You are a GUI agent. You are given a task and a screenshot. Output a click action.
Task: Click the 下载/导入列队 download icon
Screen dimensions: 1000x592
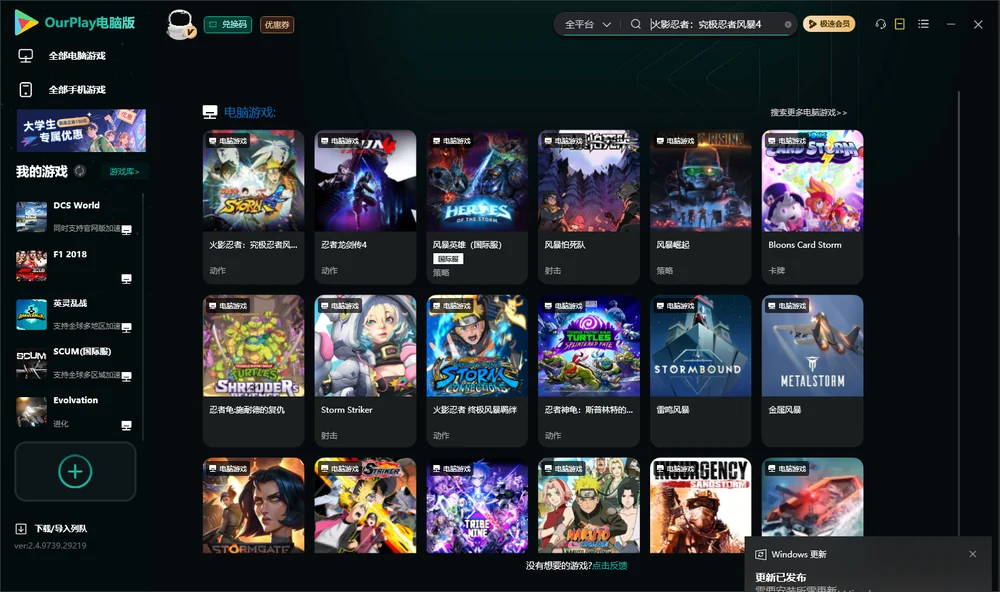[21, 529]
